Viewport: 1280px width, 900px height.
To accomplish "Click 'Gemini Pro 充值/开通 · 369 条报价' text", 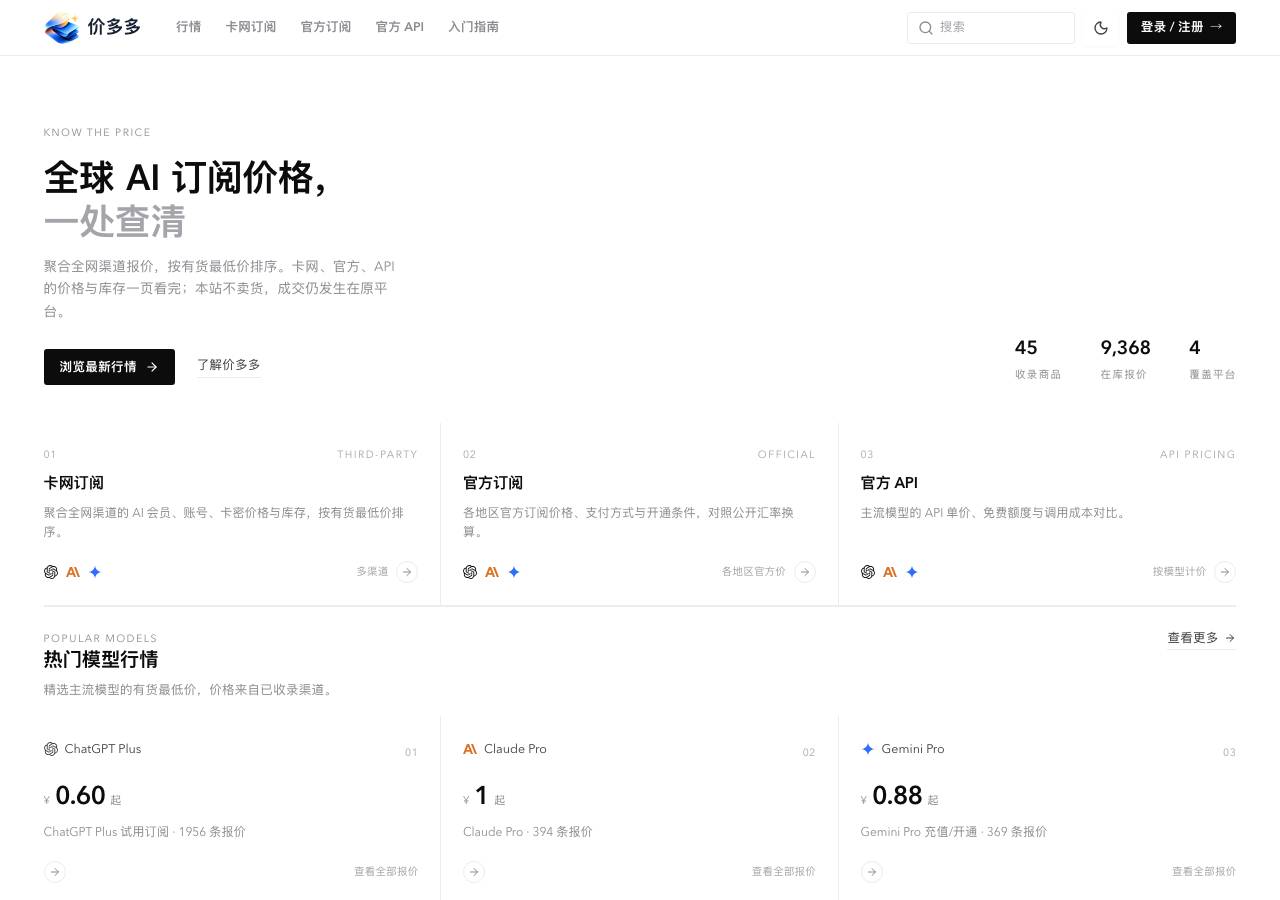I will click(x=954, y=832).
